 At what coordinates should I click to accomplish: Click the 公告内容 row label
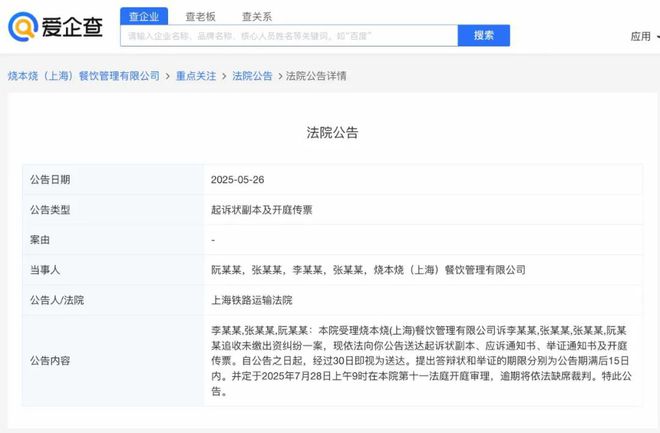pos(50,361)
